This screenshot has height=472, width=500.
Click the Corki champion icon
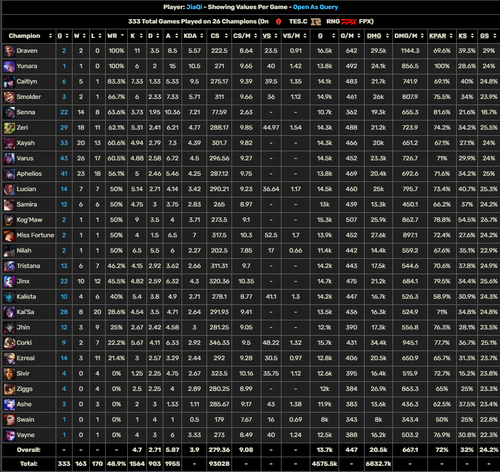pos(9,343)
